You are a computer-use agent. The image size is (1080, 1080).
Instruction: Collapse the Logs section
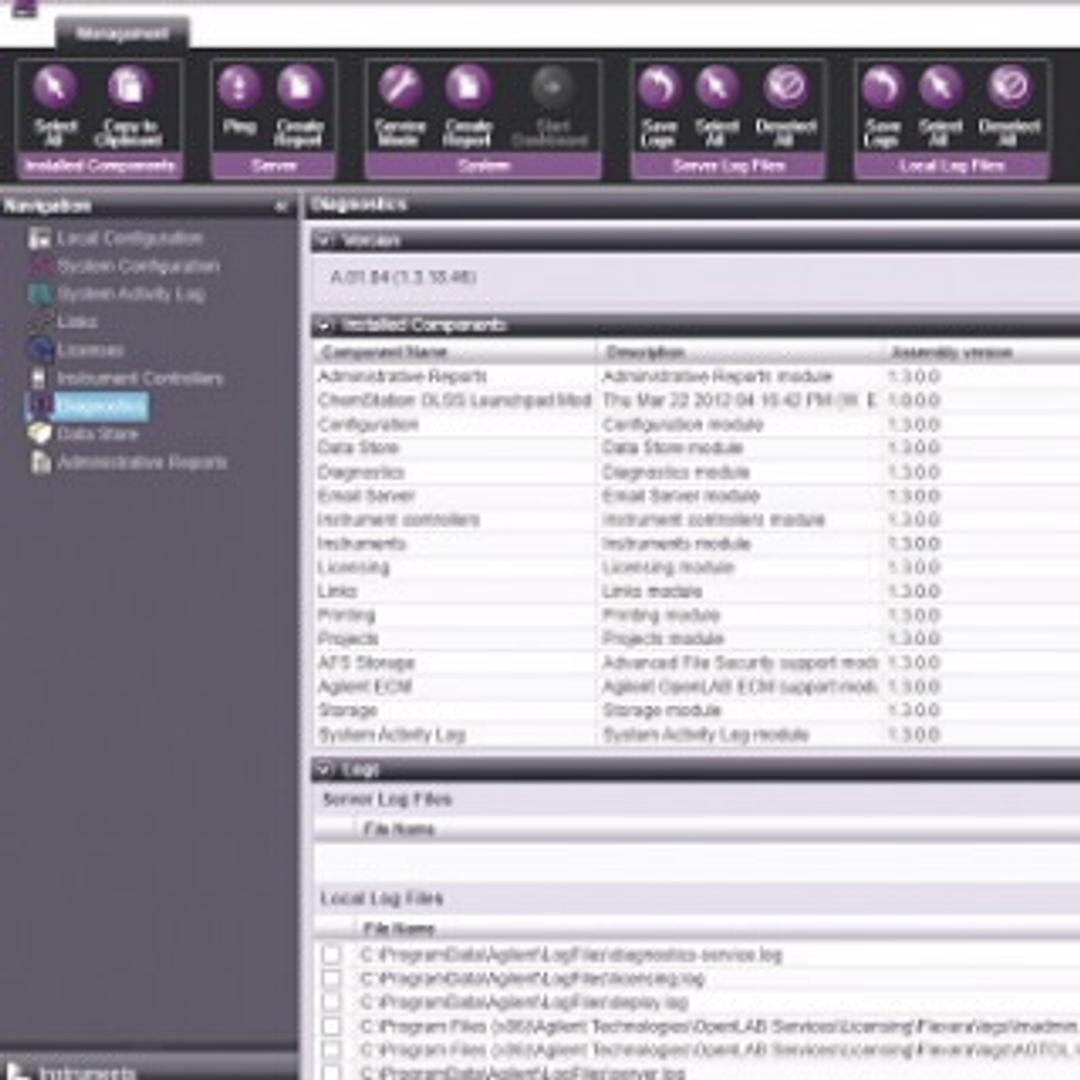point(325,770)
